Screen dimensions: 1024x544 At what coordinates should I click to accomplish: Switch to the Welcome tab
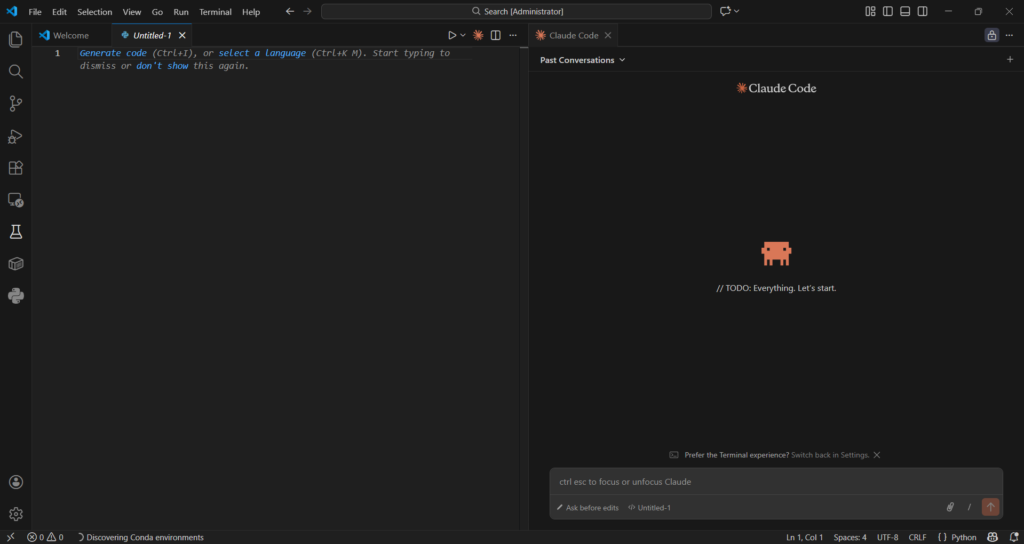71,35
